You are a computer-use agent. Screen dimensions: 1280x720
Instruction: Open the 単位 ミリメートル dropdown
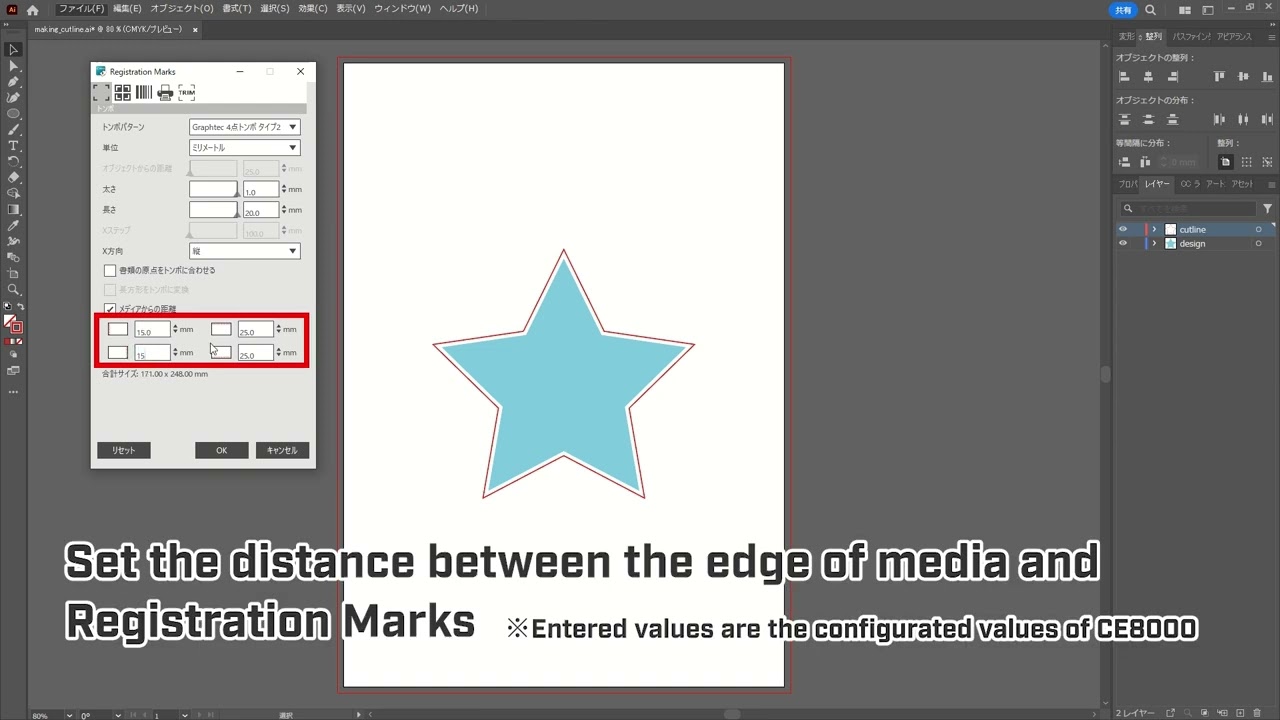point(244,148)
